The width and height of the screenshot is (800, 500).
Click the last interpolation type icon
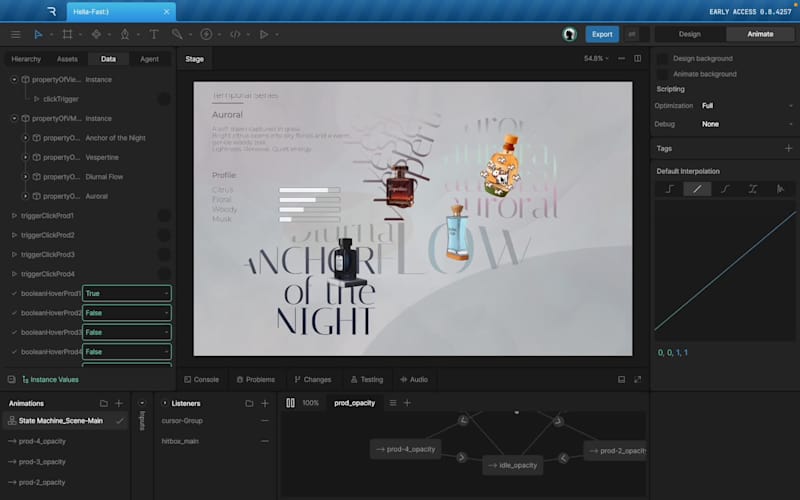780,189
